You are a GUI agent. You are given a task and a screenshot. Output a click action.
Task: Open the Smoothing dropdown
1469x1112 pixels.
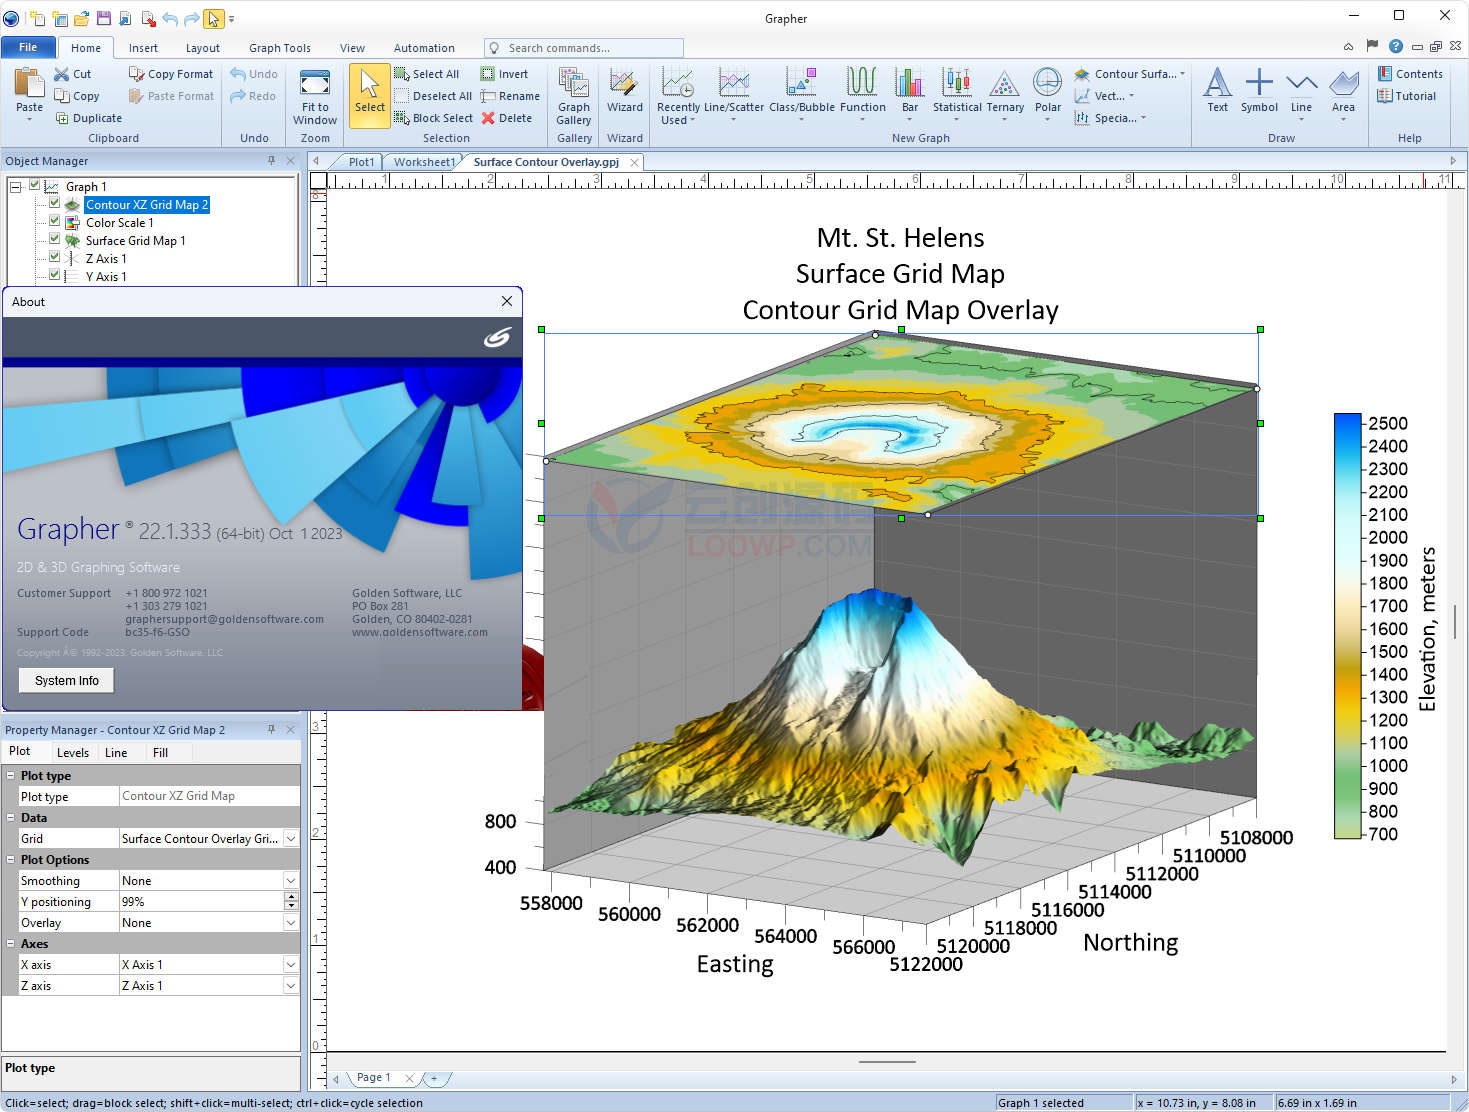click(x=291, y=881)
